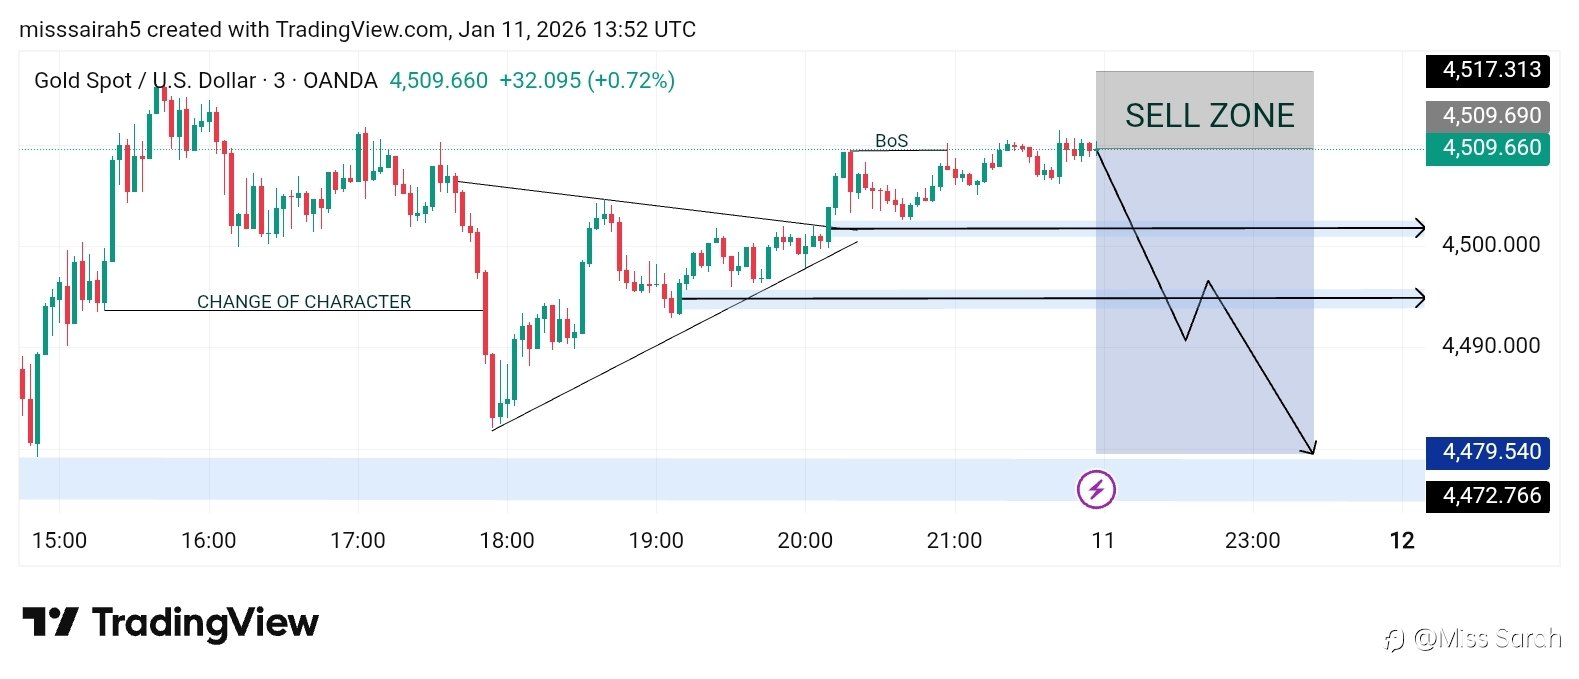The height and width of the screenshot is (679, 1579).
Task: Click the purple lightning bolt event icon
Action: 1096,489
